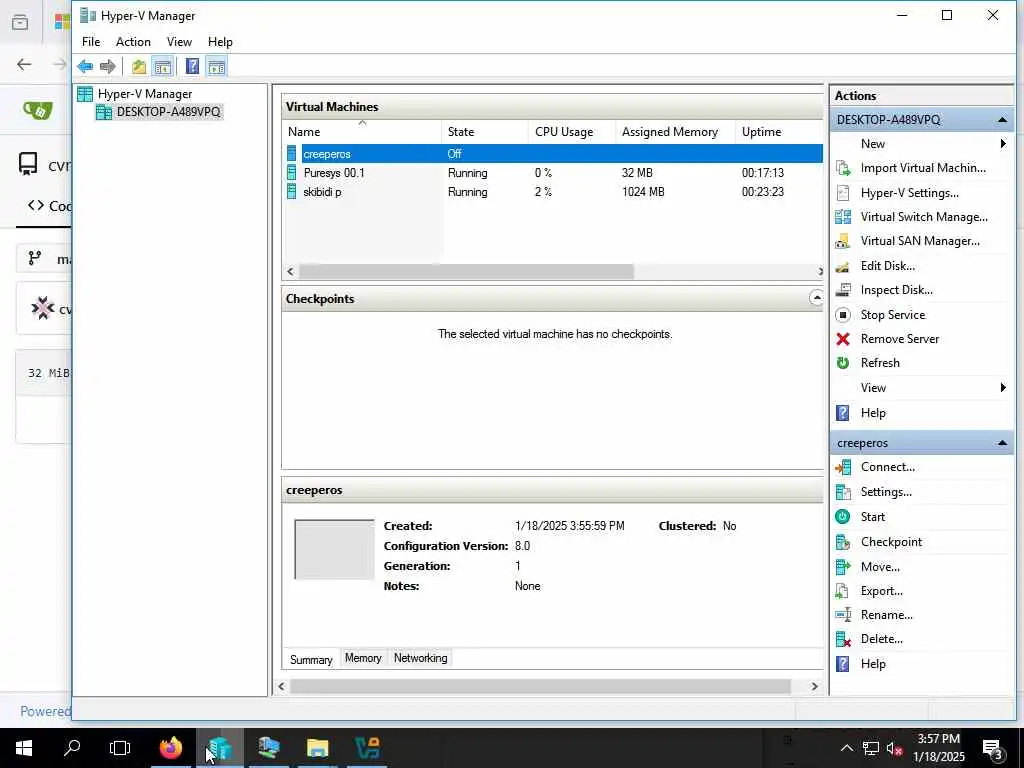Click the blue Help toolbar icon
This screenshot has height=768, width=1024.
192,66
